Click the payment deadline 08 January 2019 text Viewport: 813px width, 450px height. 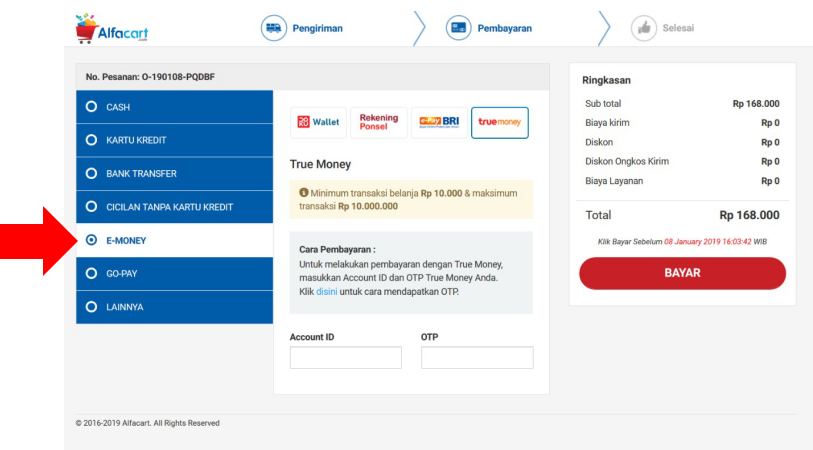(x=708, y=242)
